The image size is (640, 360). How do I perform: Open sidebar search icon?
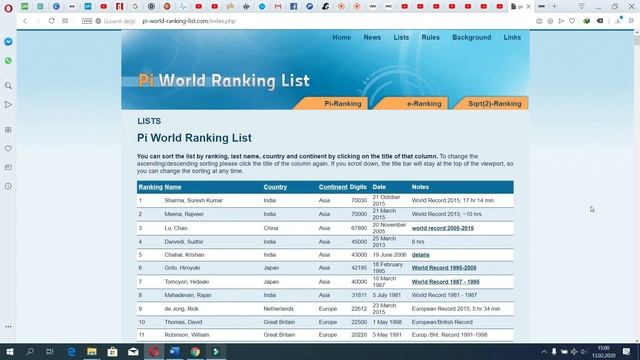(x=8, y=86)
